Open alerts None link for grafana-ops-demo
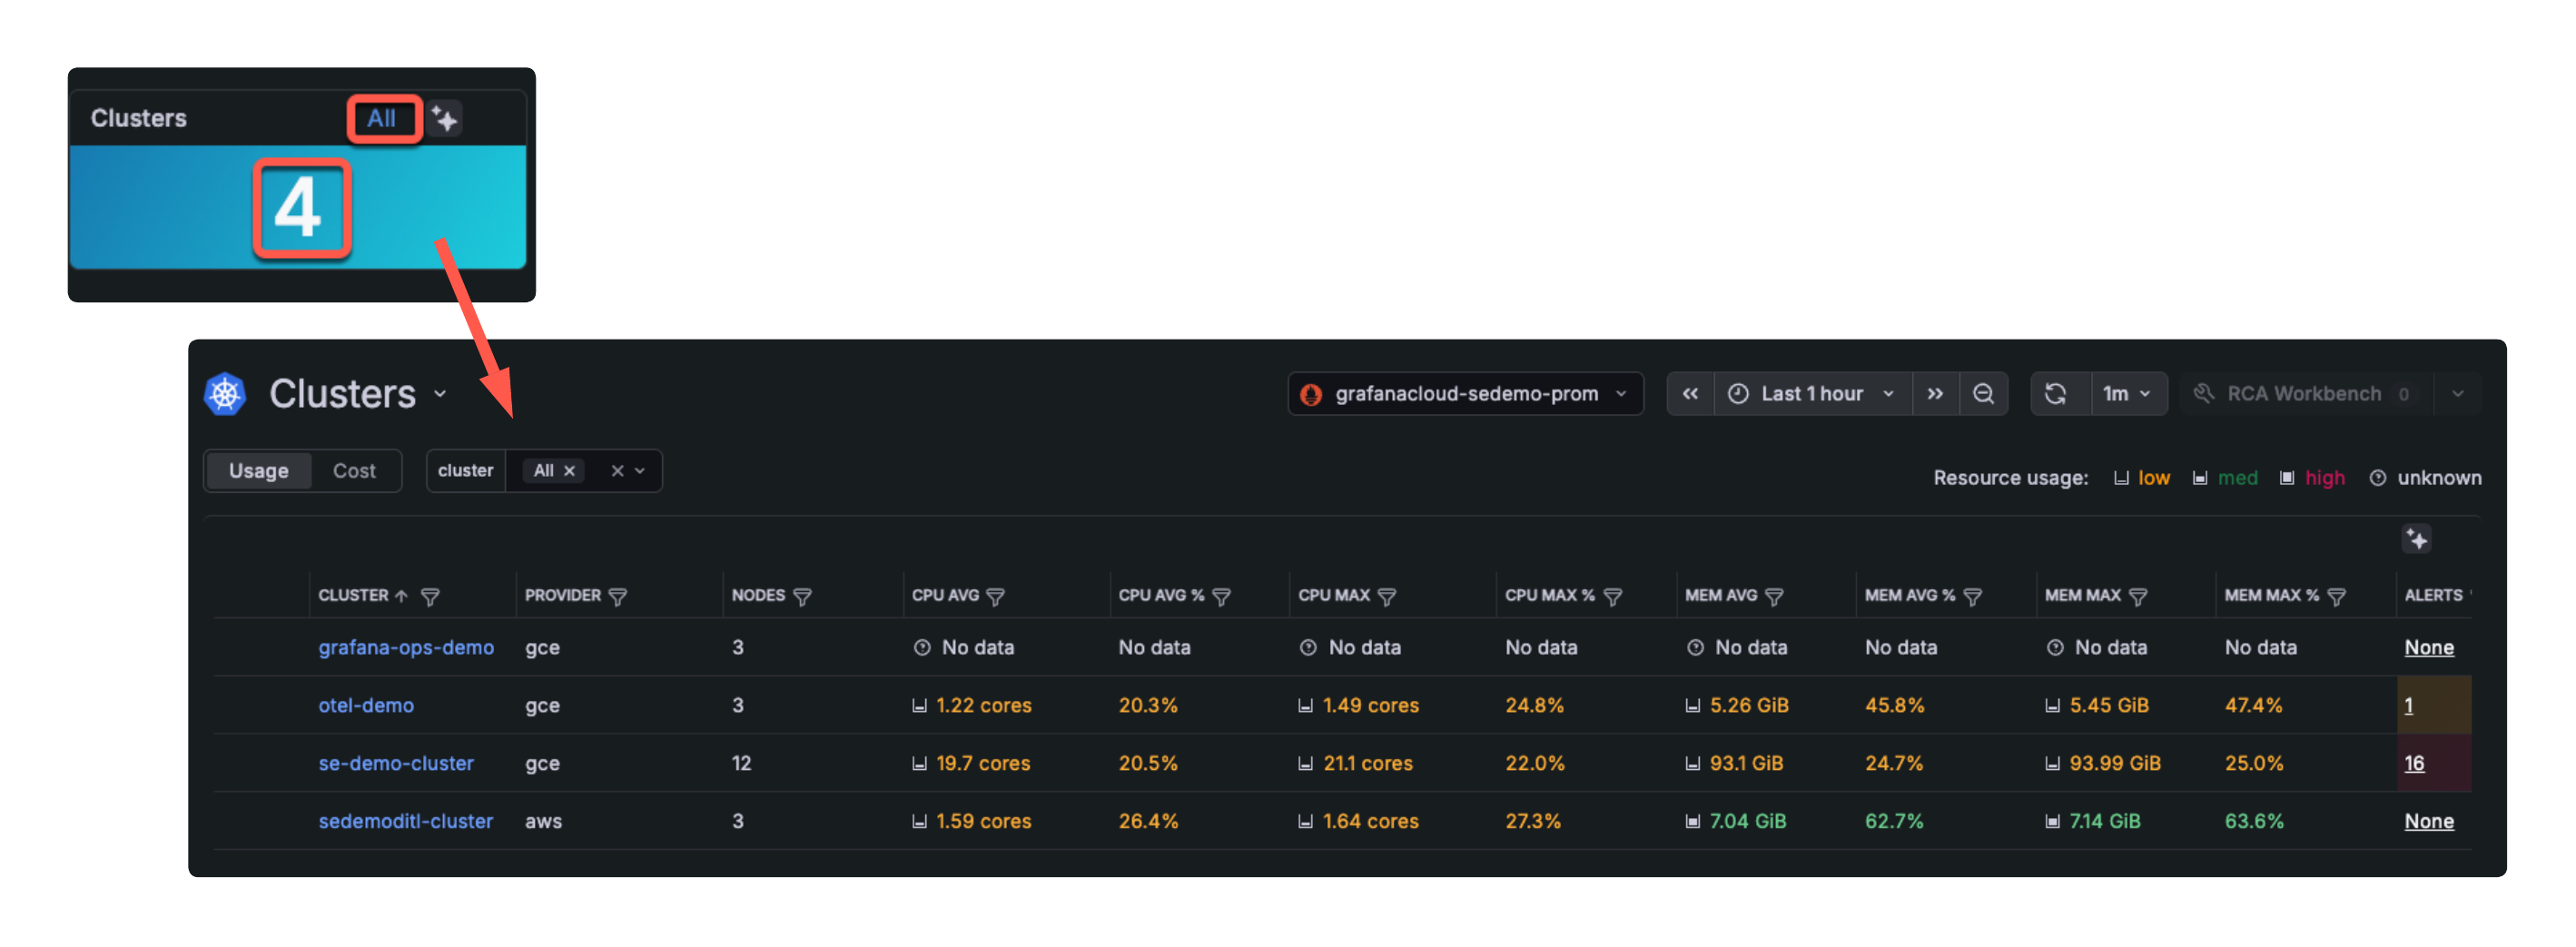The width and height of the screenshot is (2576, 947). [x=2428, y=647]
